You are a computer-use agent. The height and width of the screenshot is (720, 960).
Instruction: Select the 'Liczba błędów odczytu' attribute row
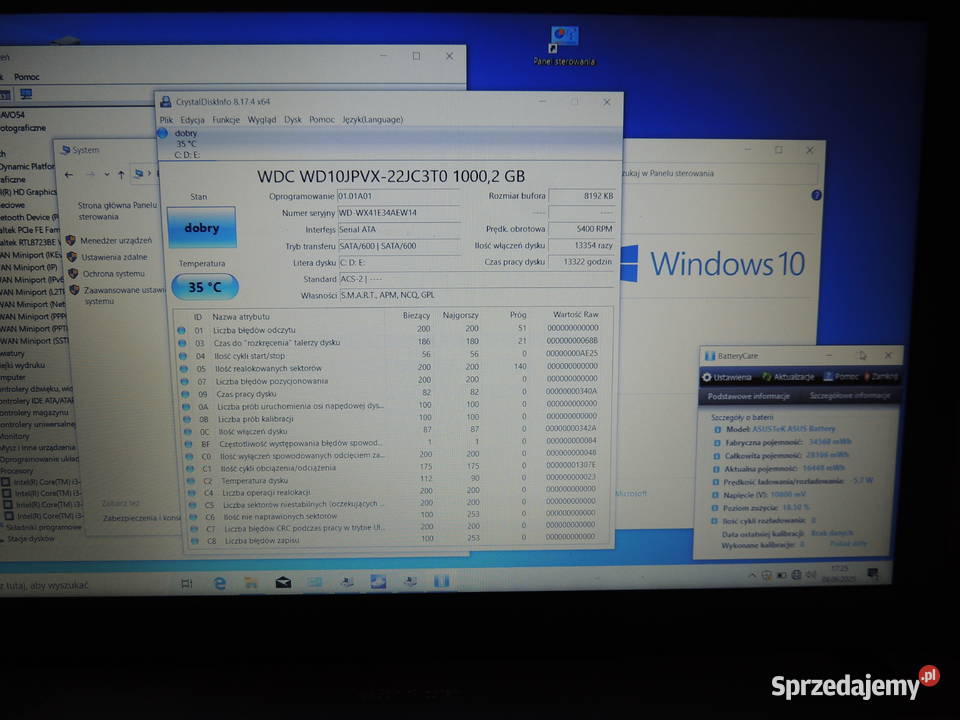point(392,329)
